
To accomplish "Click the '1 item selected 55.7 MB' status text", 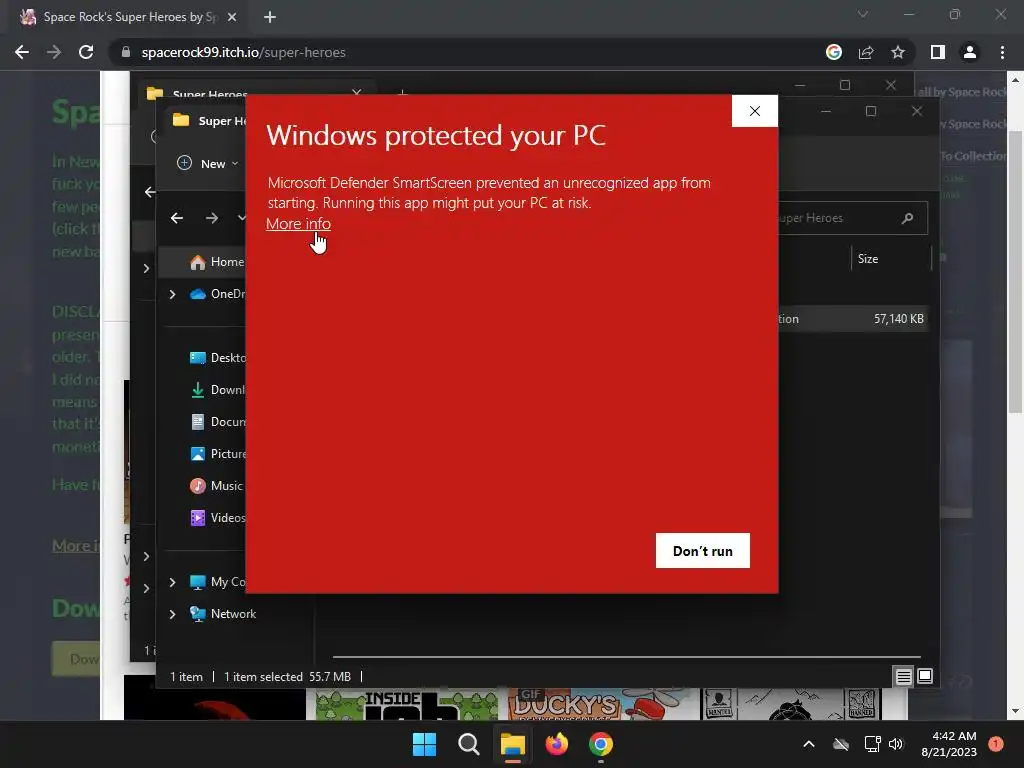I will pos(287,677).
